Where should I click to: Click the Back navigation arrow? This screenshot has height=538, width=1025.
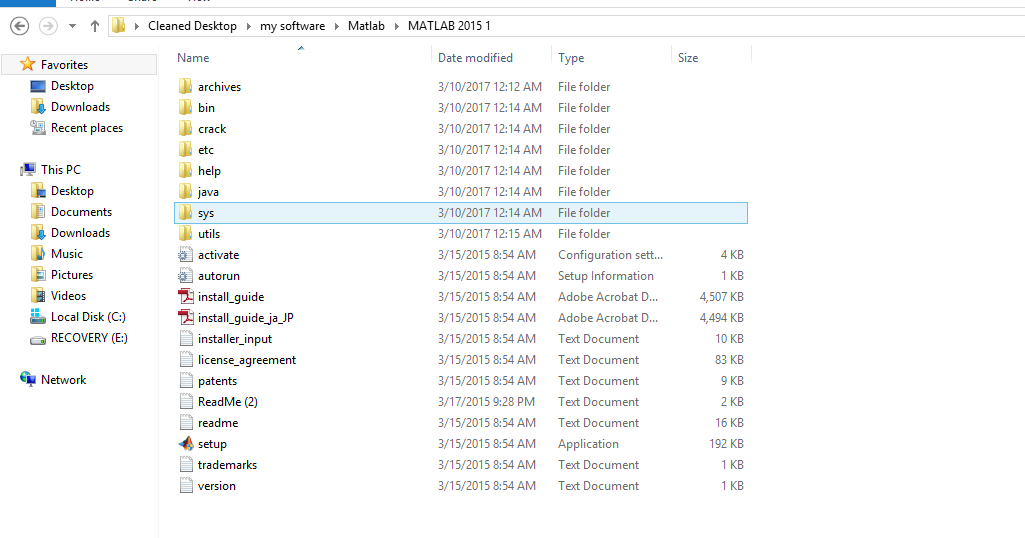point(20,26)
